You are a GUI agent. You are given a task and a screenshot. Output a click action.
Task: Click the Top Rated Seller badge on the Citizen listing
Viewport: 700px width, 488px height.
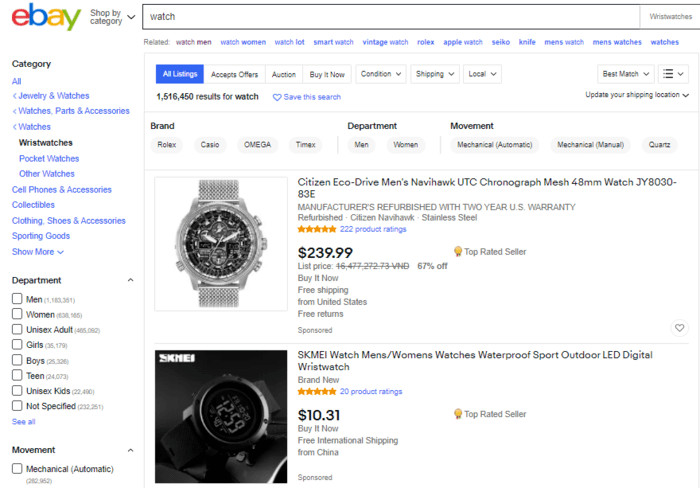point(490,252)
